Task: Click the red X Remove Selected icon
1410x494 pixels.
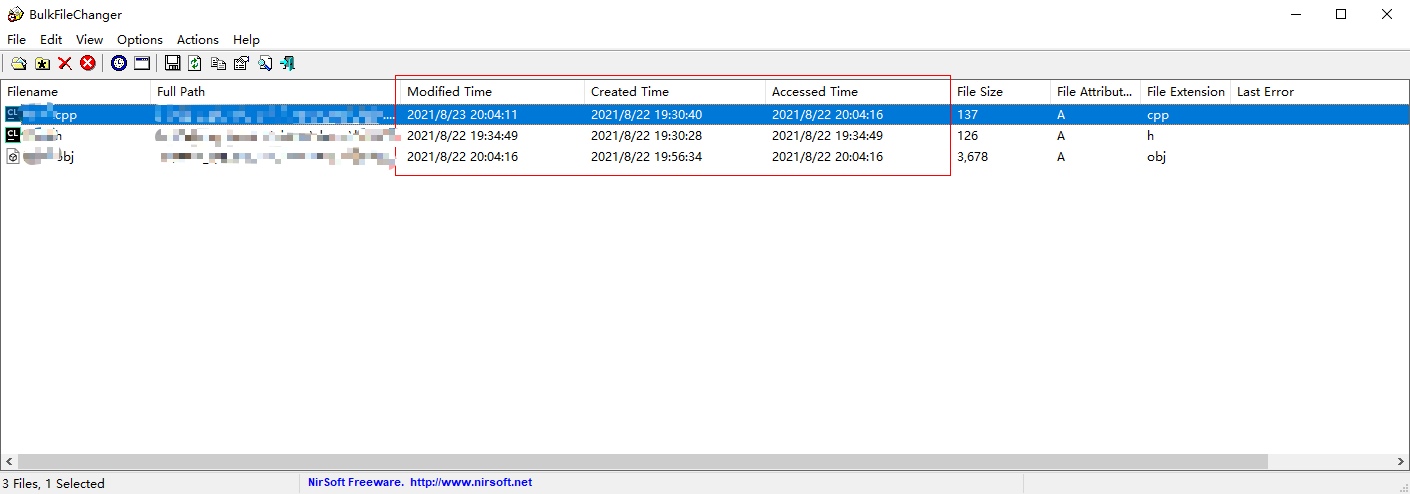Action: coord(65,63)
